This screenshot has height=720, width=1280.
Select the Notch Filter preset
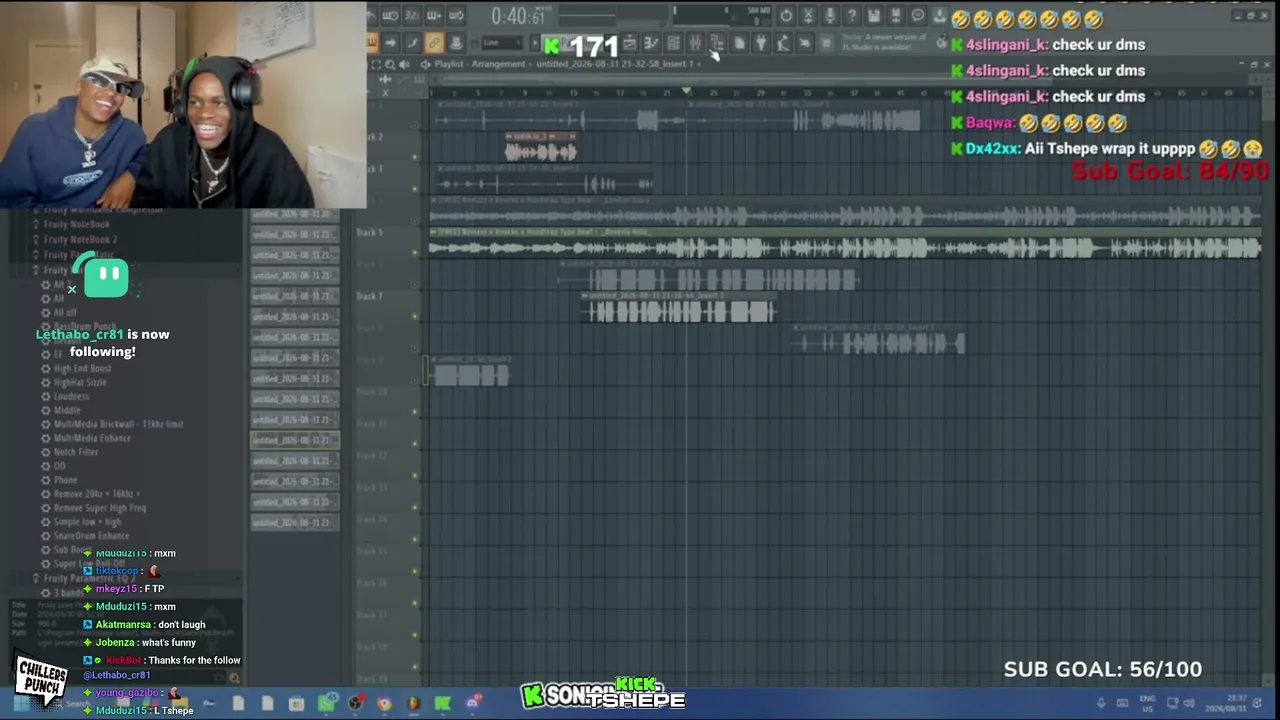pos(76,452)
